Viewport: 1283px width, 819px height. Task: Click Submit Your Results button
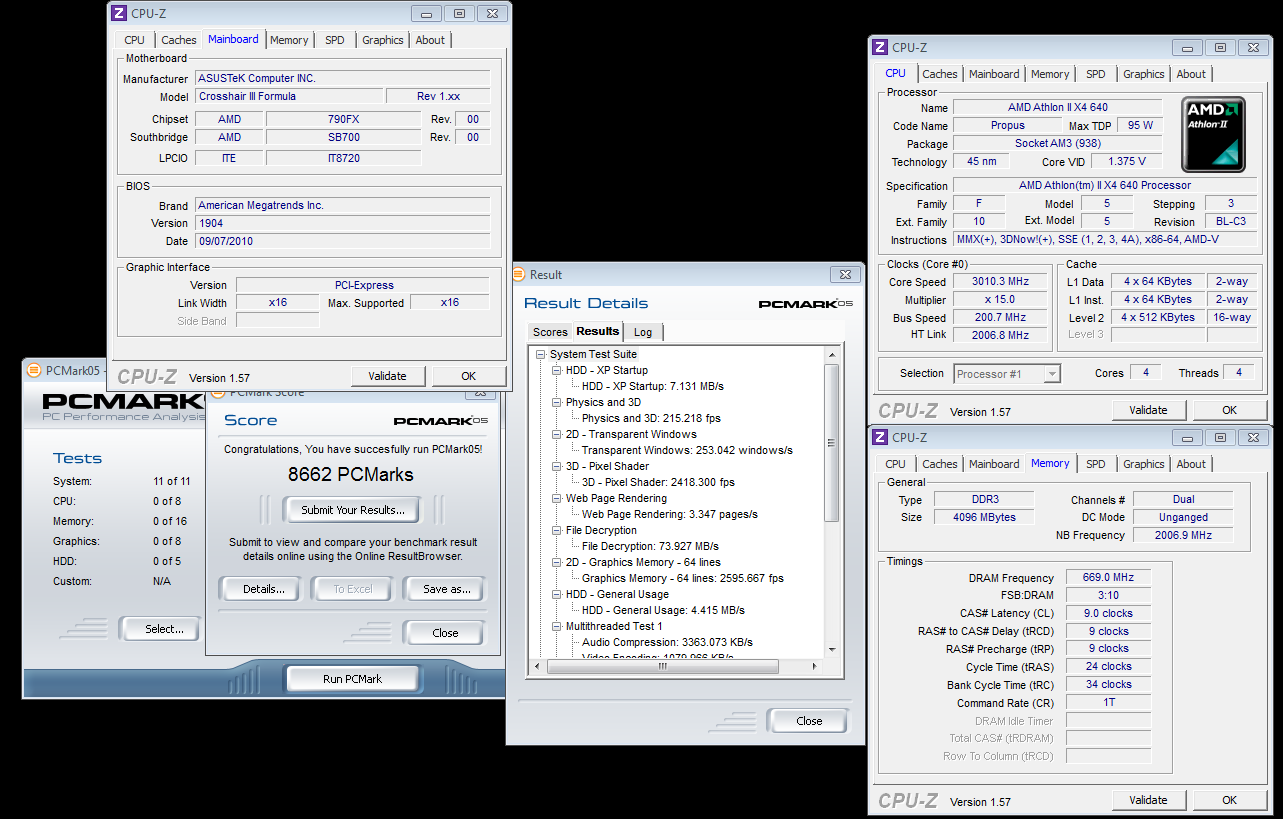[353, 510]
